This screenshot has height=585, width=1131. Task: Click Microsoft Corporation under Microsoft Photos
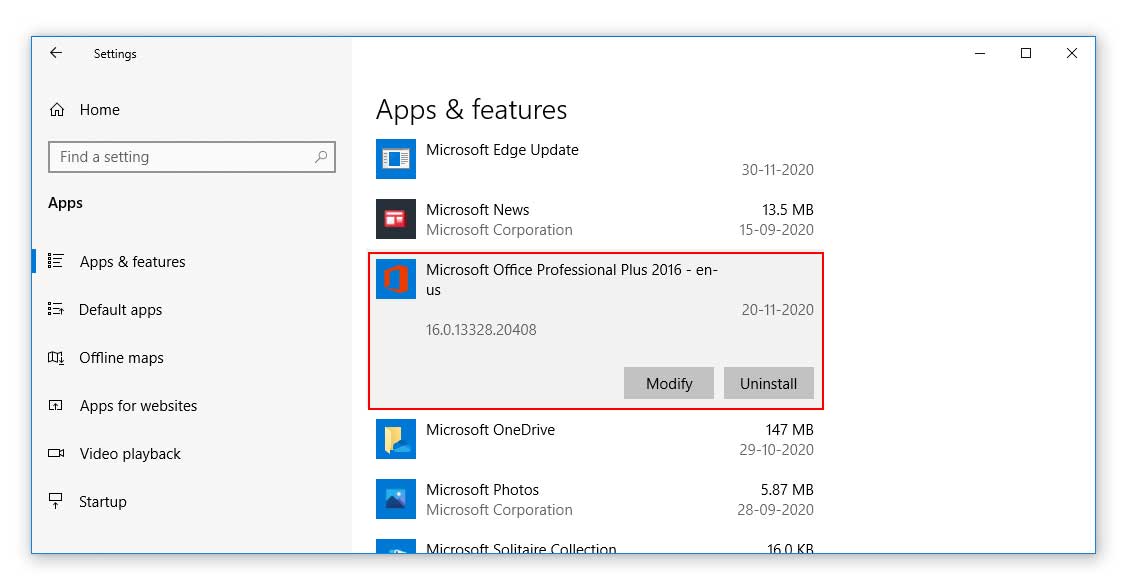tap(499, 510)
